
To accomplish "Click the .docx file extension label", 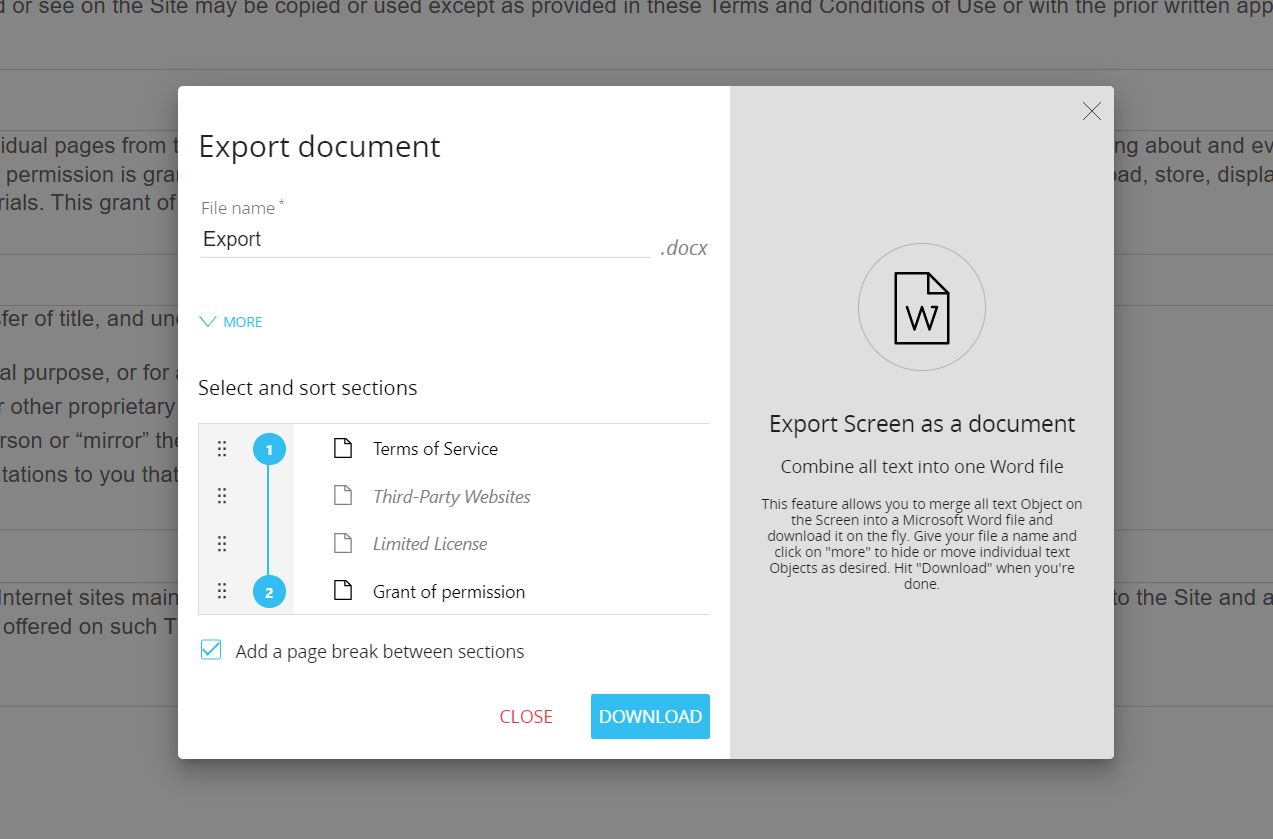I will (684, 248).
